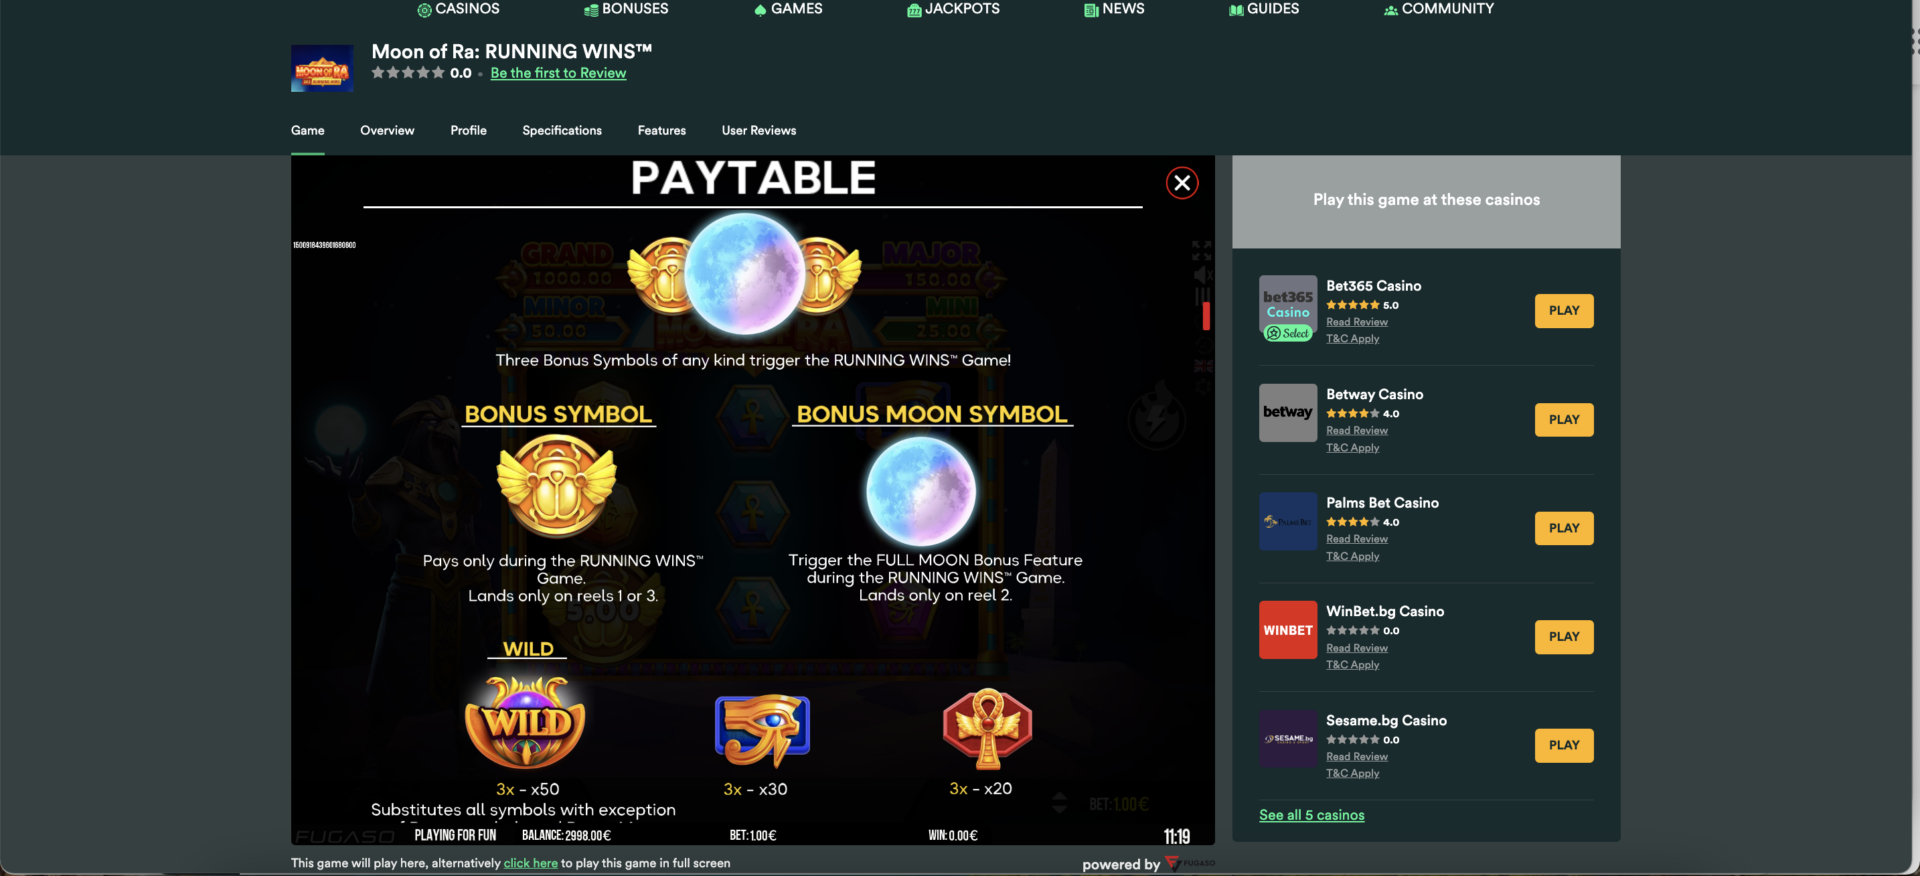
Task: Click 'click here' to play in full screen
Action: [x=531, y=863]
